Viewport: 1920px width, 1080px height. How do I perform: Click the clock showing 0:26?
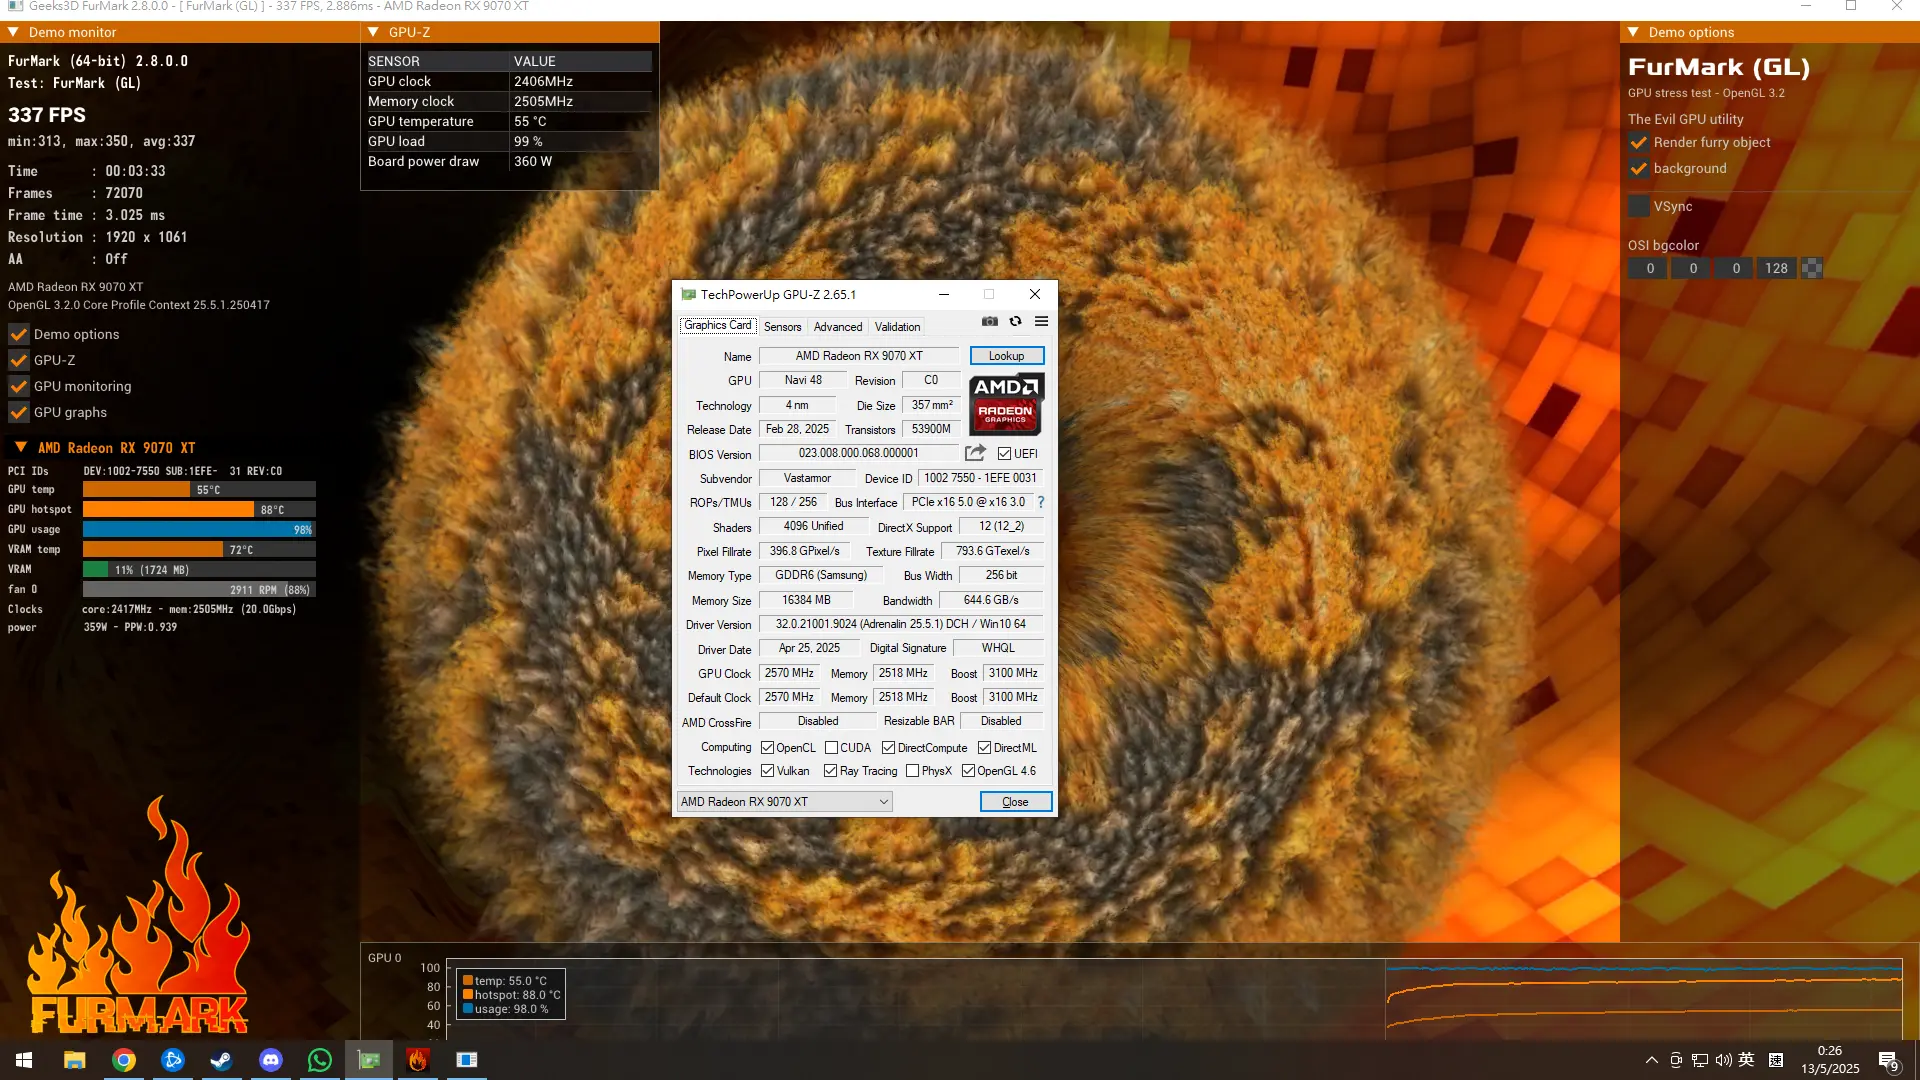coord(1829,1051)
